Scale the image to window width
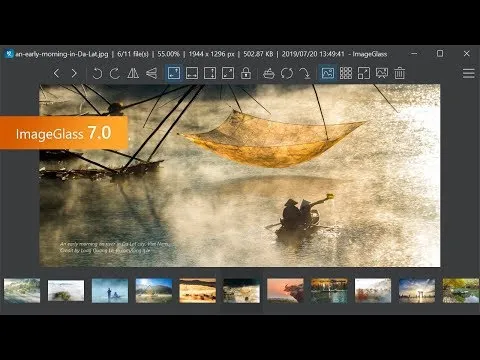The height and width of the screenshot is (360, 480). pyautogui.click(x=192, y=73)
